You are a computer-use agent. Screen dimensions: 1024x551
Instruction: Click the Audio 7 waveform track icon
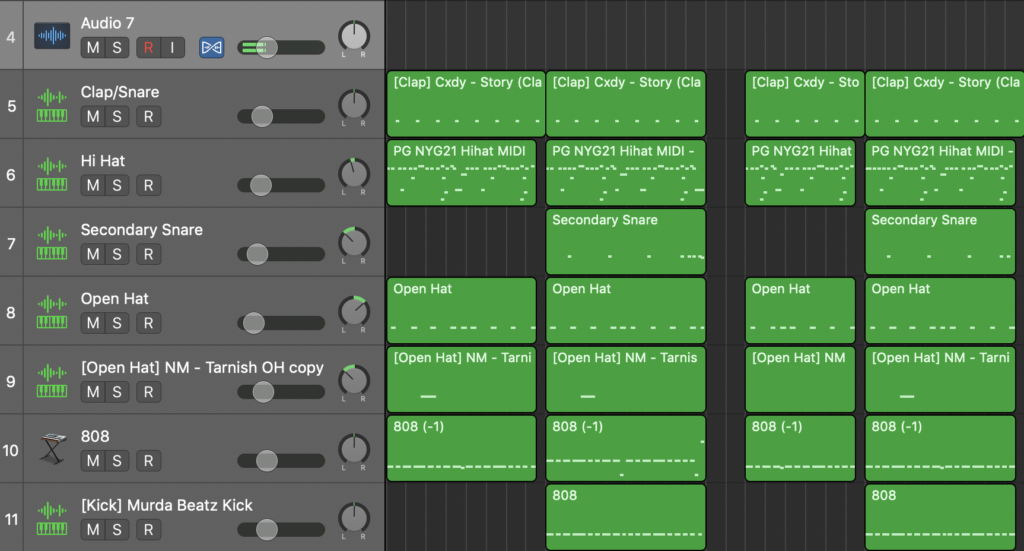[x=52, y=36]
